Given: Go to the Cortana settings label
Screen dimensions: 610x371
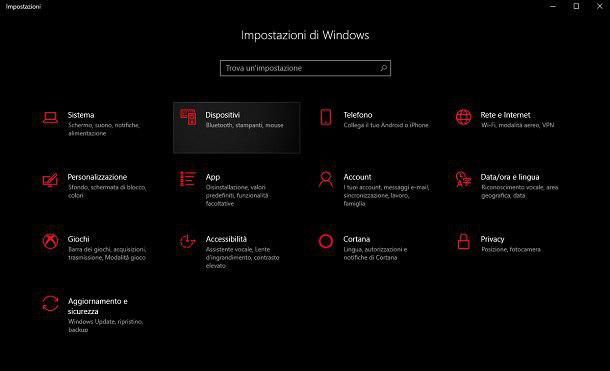Looking at the screenshot, I should click(356, 239).
